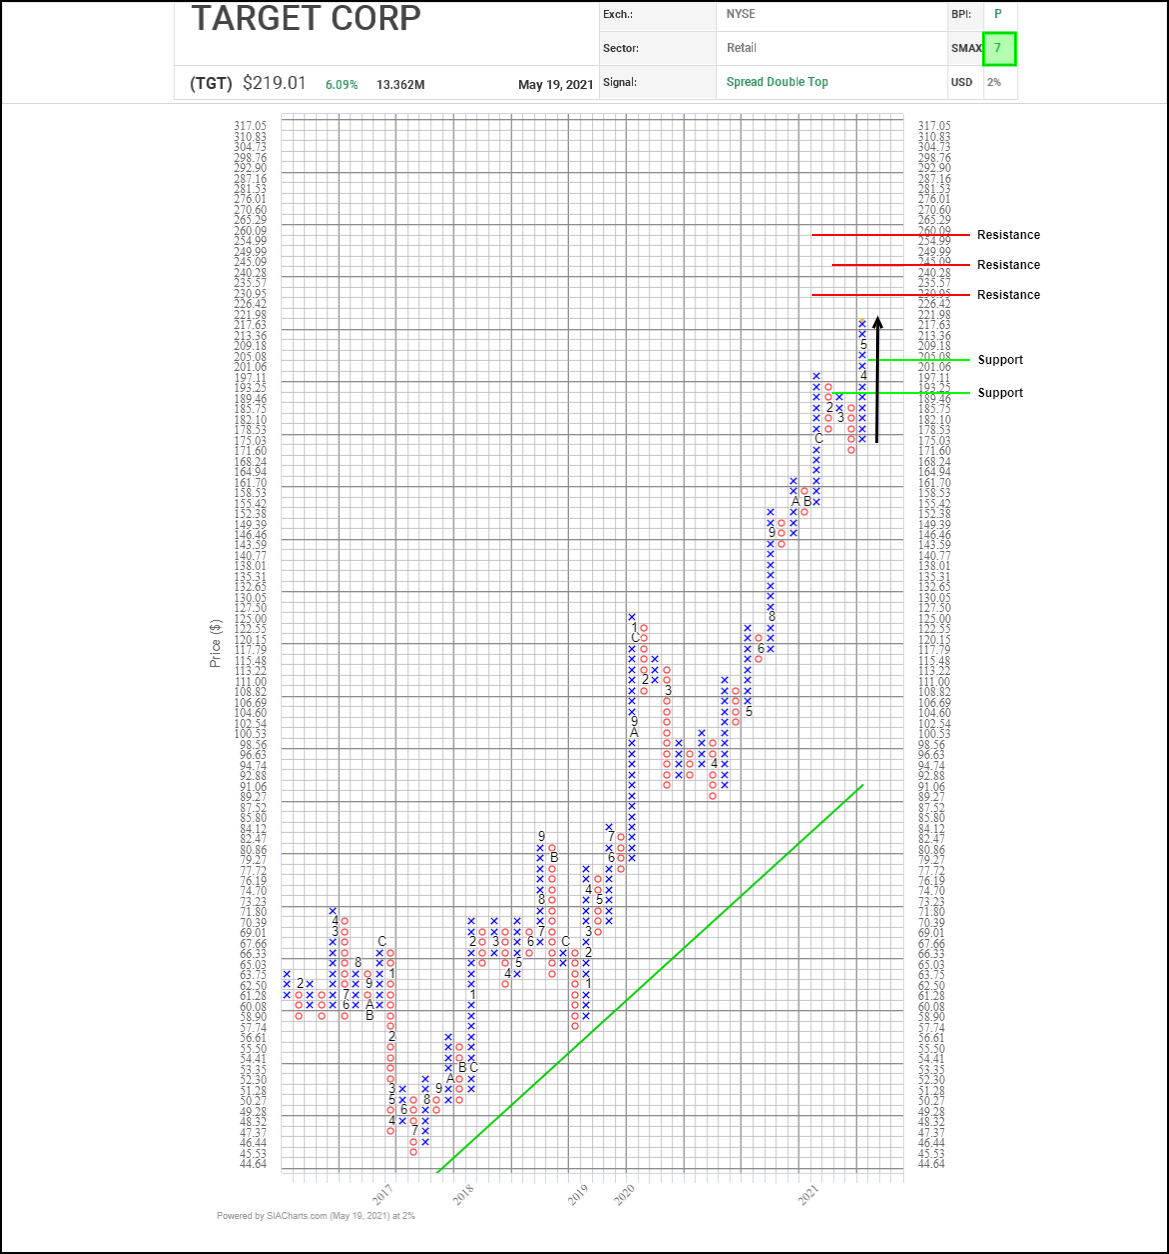Open the Retail sector link
The image size is (1169, 1254).
(741, 48)
